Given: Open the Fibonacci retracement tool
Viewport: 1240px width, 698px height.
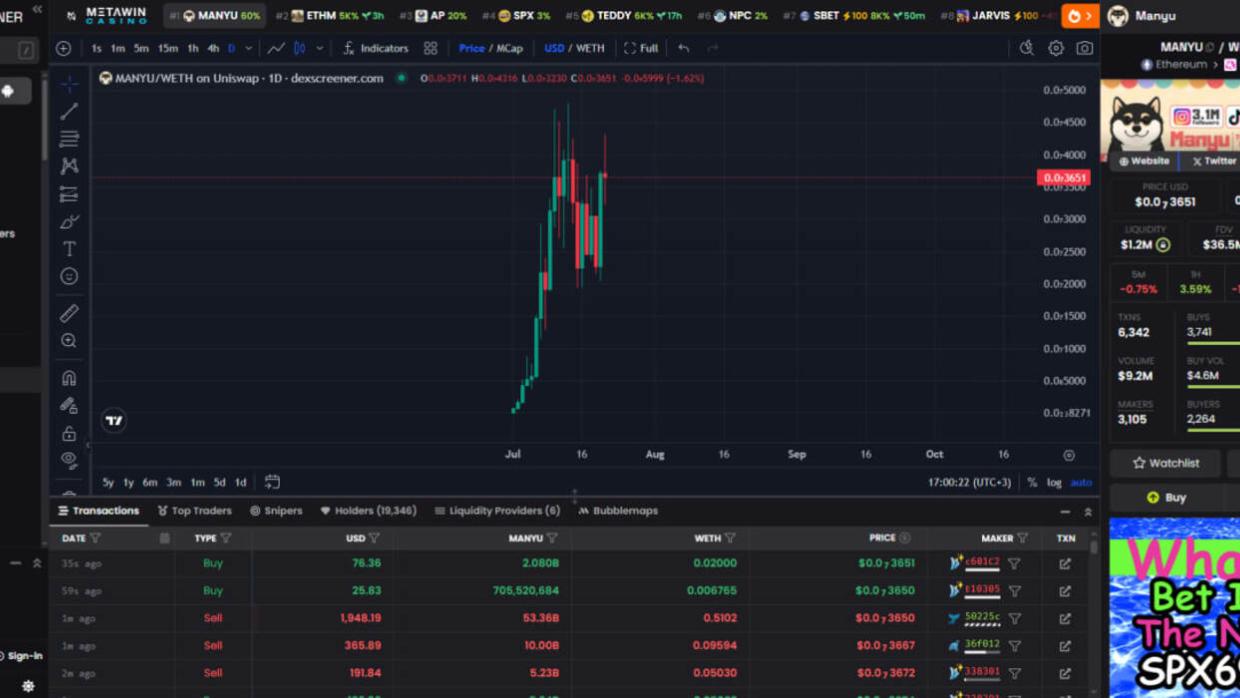Looking at the screenshot, I should point(69,139).
